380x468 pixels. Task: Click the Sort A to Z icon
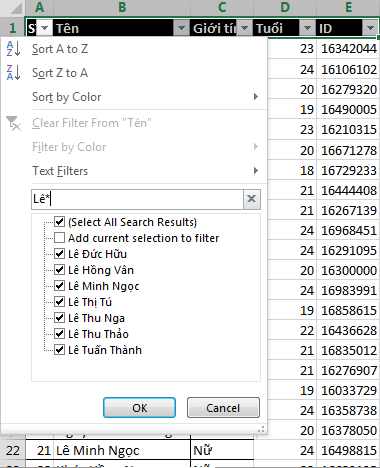point(13,49)
